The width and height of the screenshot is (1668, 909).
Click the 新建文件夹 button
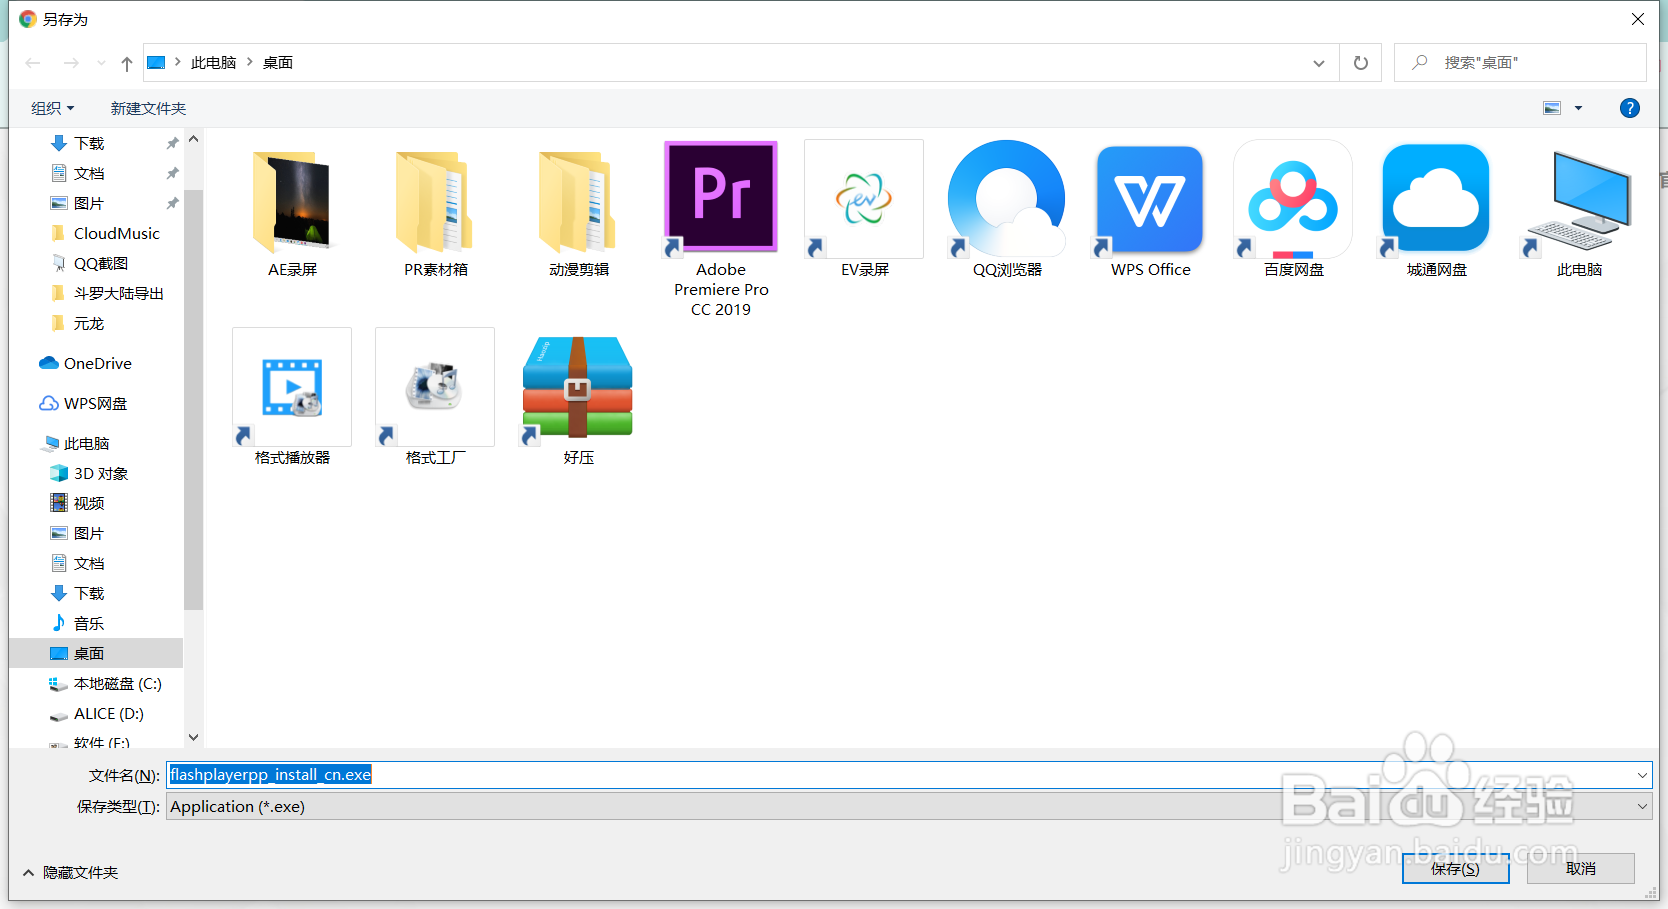click(x=148, y=108)
